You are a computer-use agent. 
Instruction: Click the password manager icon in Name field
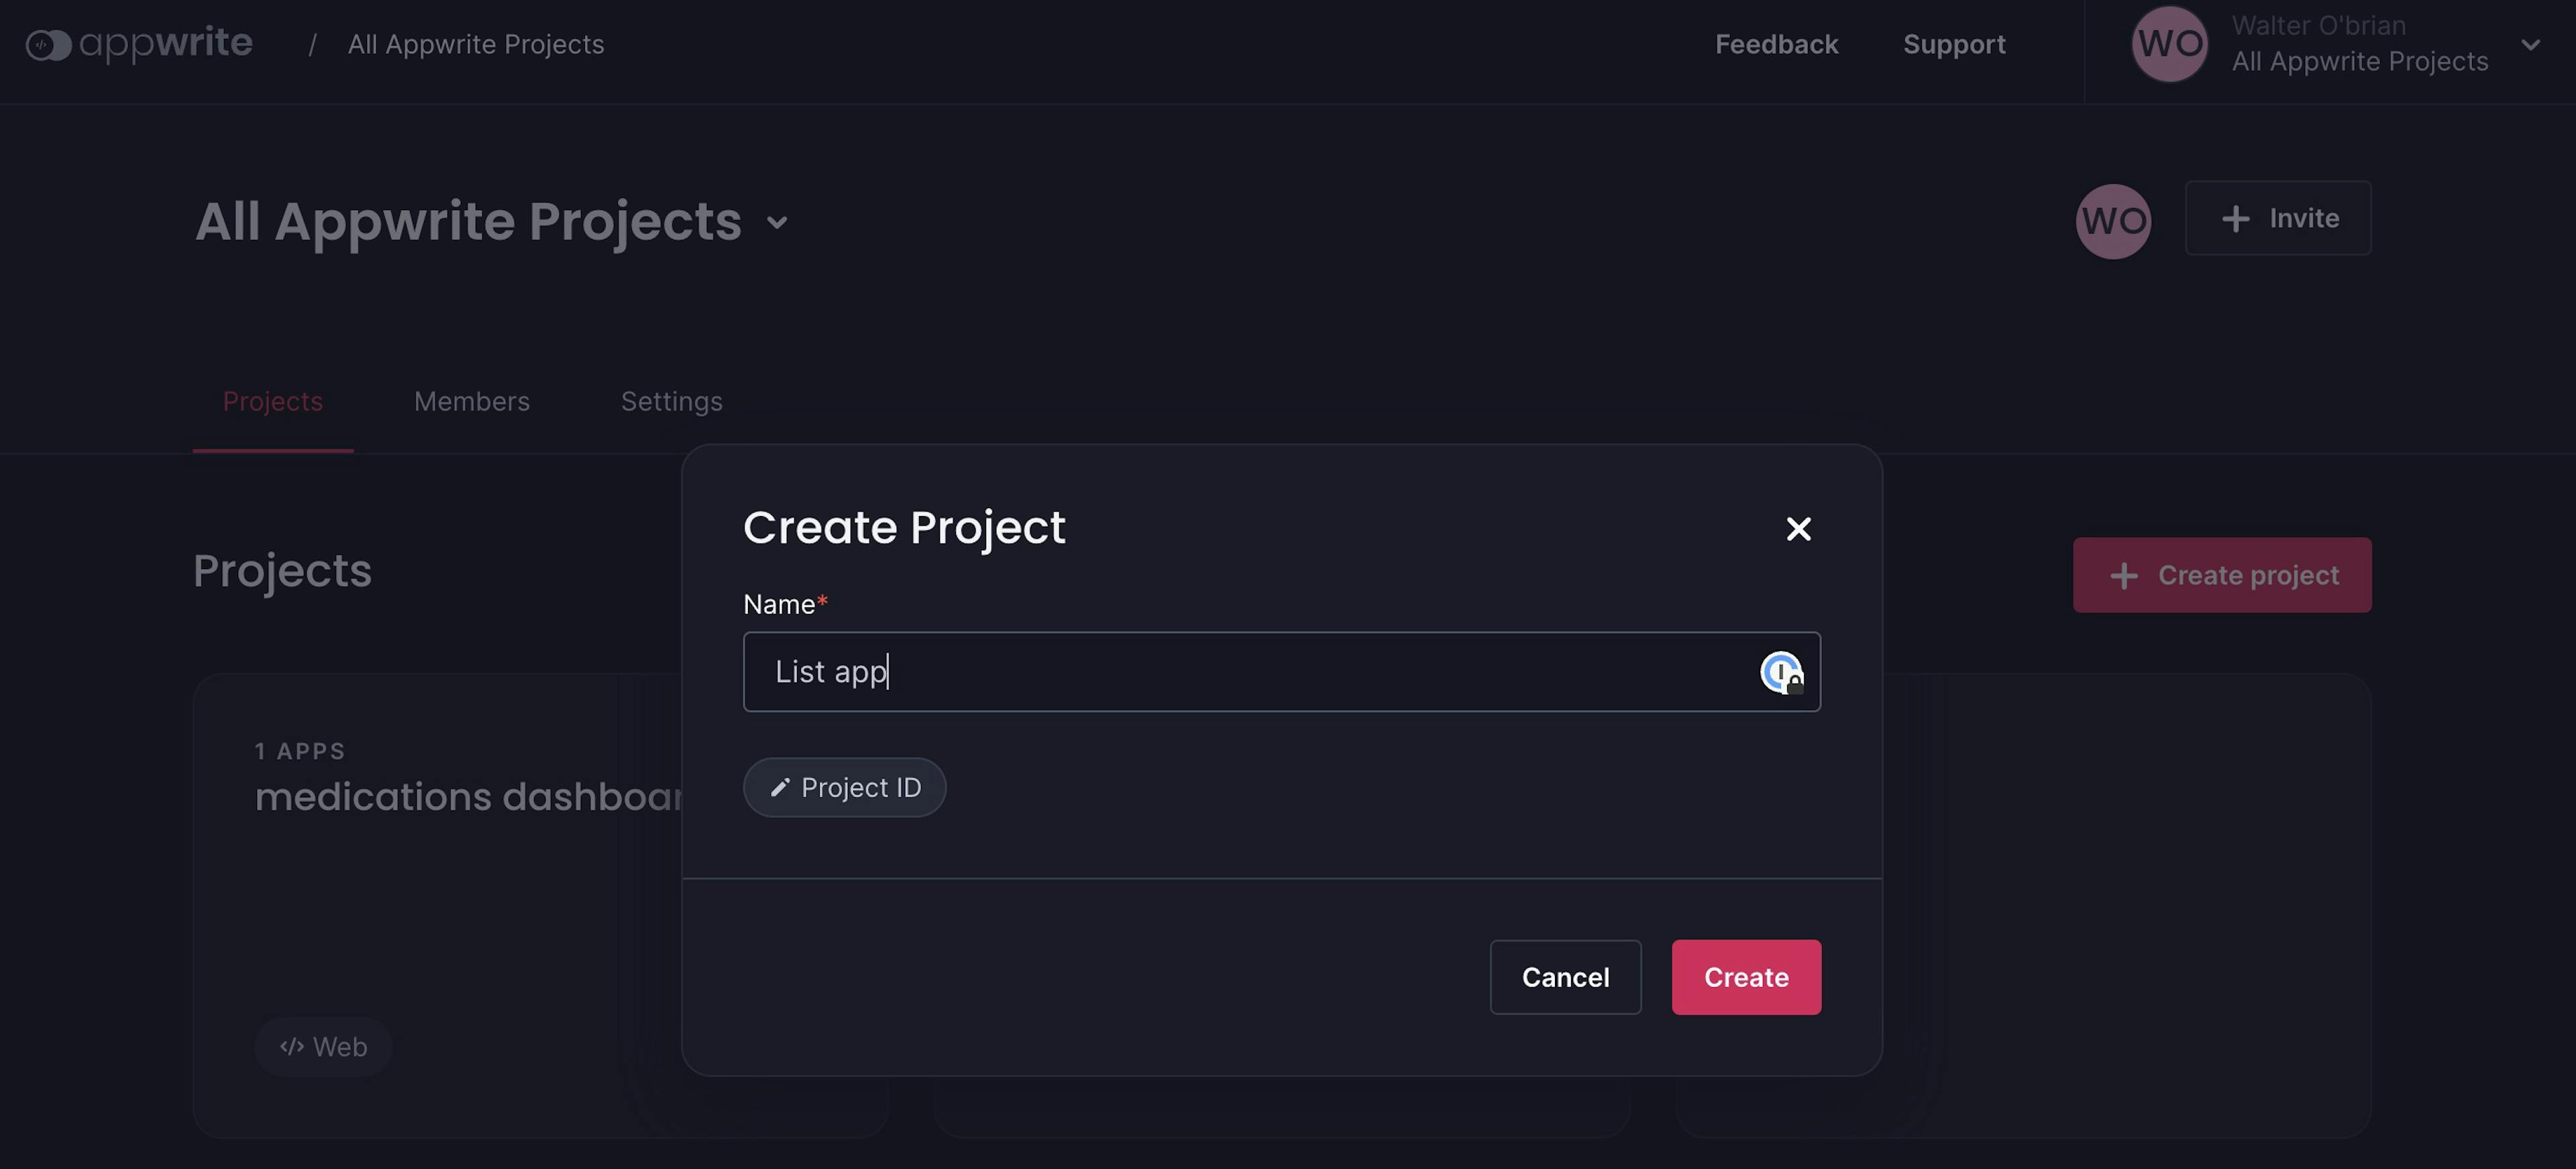pos(1781,672)
